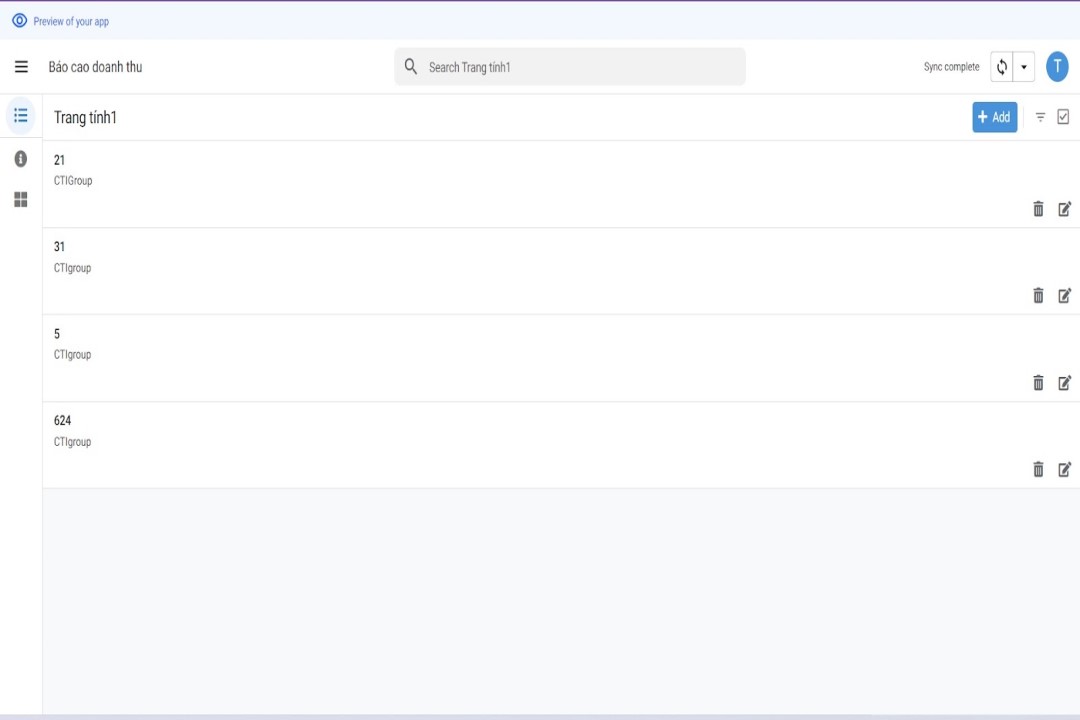Delete the record labeled 5
The height and width of the screenshot is (720, 1080).
point(1038,382)
